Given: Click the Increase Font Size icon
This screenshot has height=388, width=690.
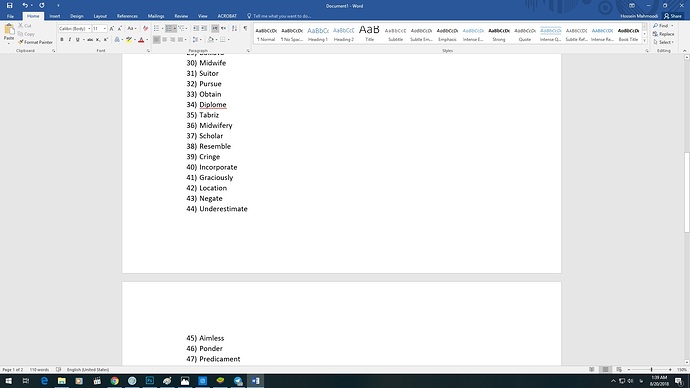Looking at the screenshot, I should coord(112,28).
